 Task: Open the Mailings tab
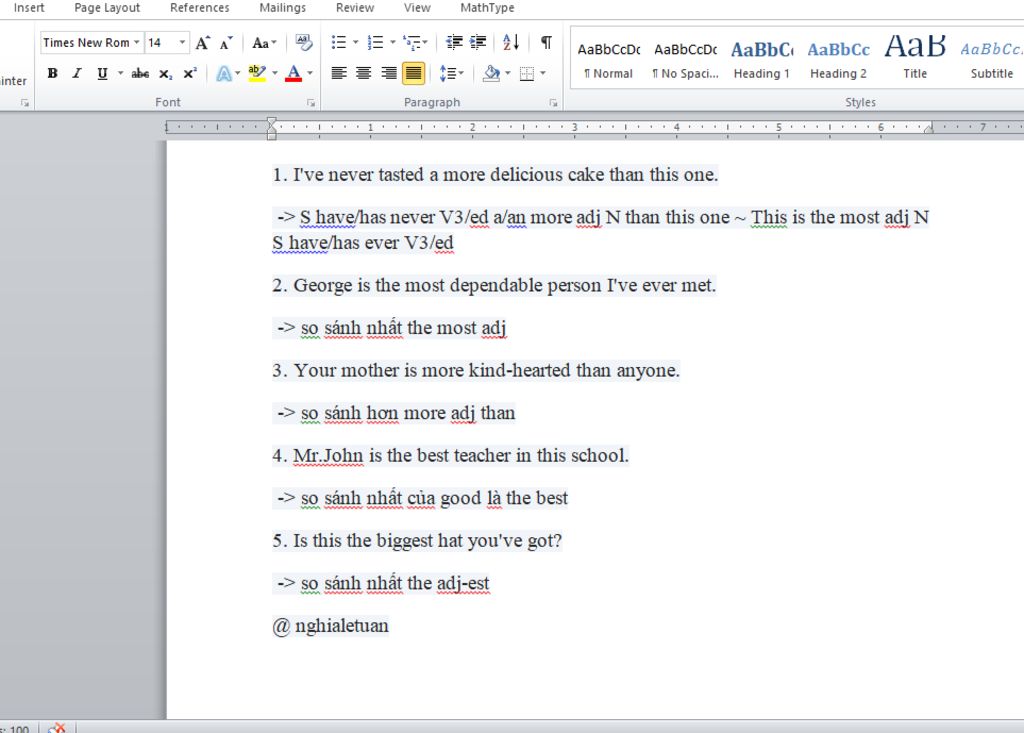click(x=283, y=8)
